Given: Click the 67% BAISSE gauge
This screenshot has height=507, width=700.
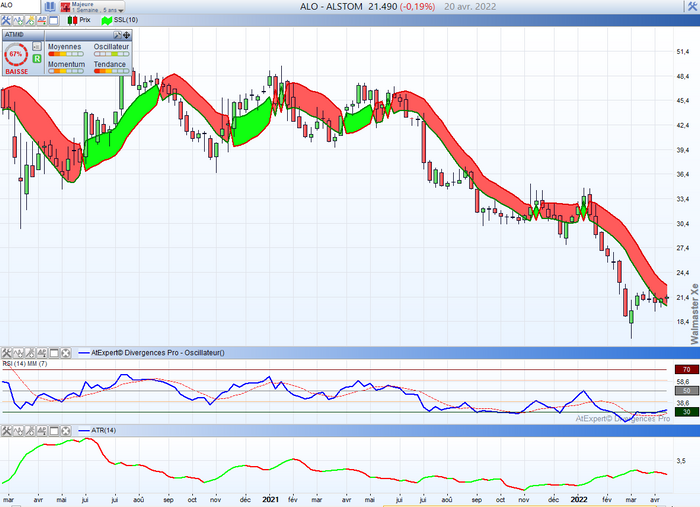Looking at the screenshot, I should click(x=16, y=58).
